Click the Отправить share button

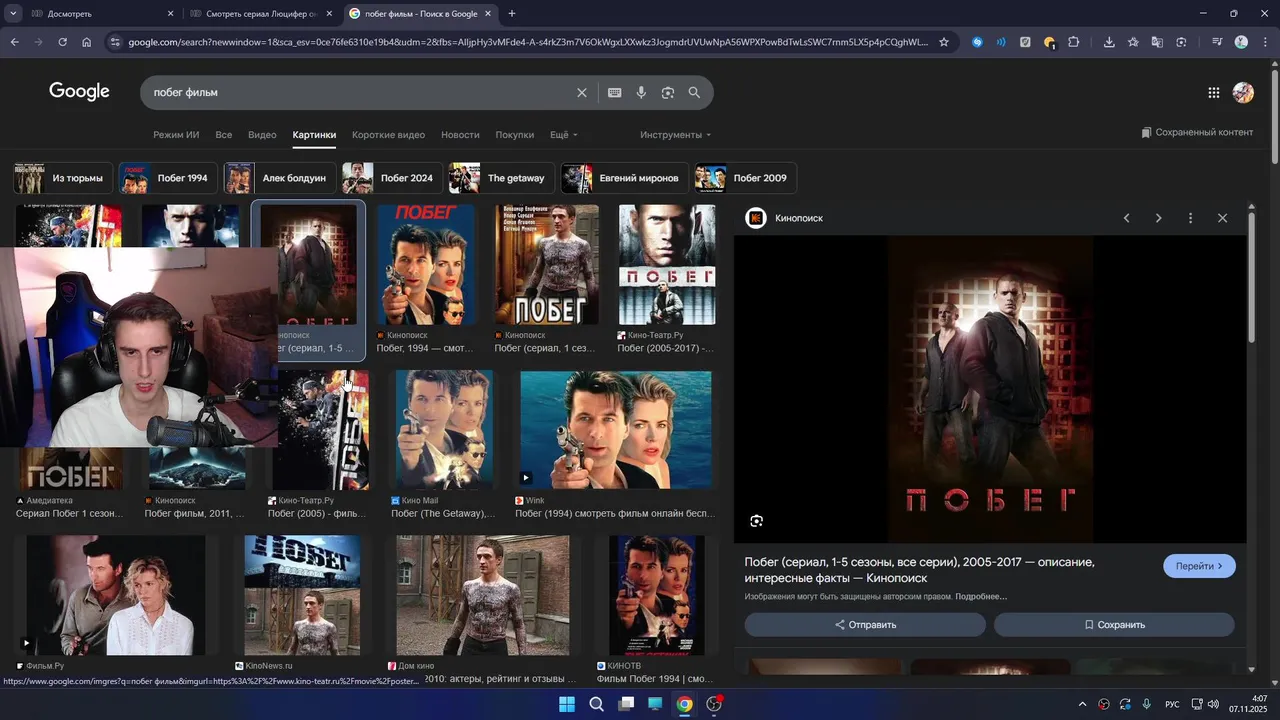(x=865, y=625)
